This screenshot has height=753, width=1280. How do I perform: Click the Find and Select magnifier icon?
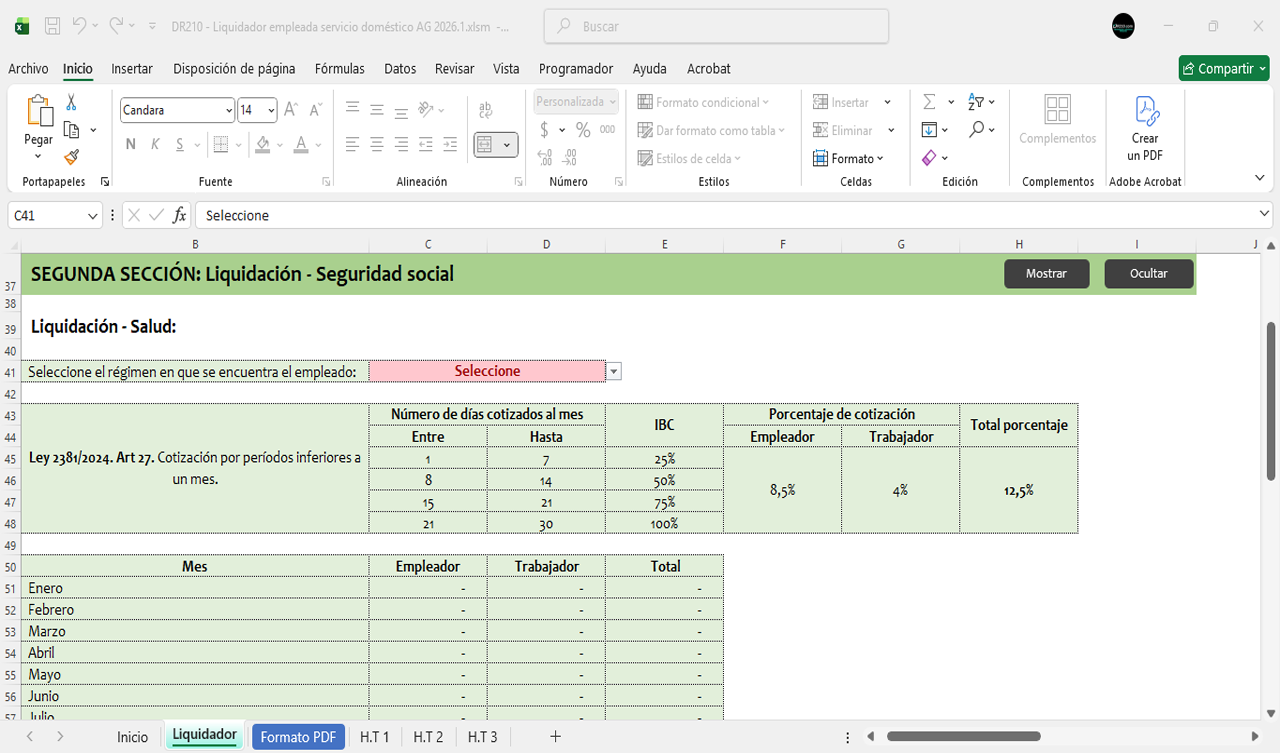coord(976,130)
